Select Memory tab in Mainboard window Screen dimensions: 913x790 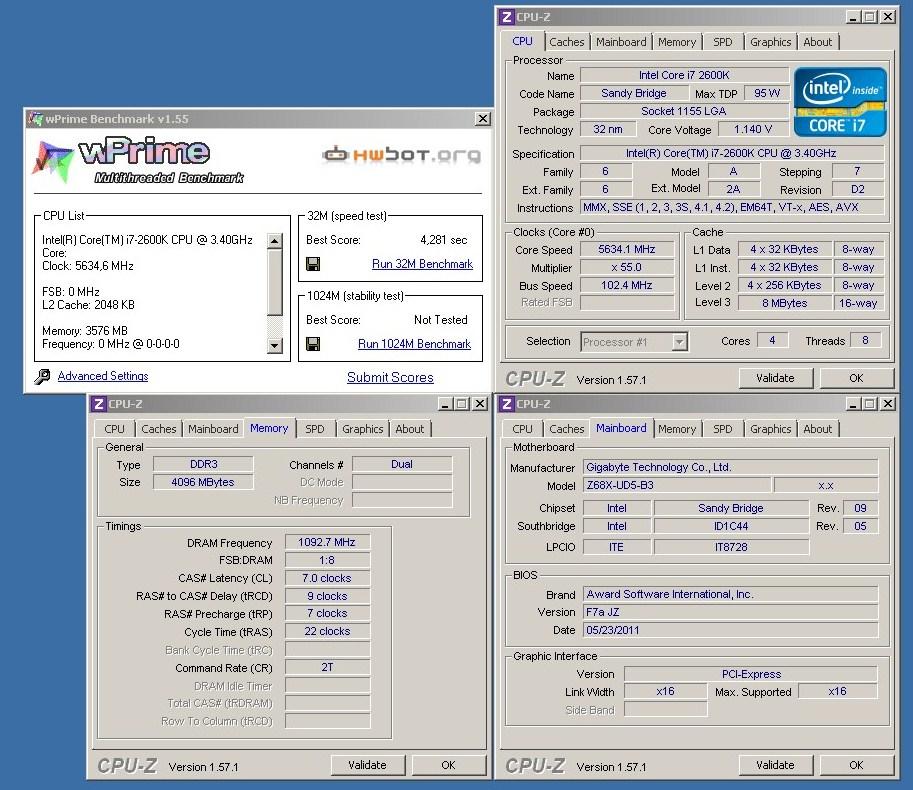pos(677,429)
